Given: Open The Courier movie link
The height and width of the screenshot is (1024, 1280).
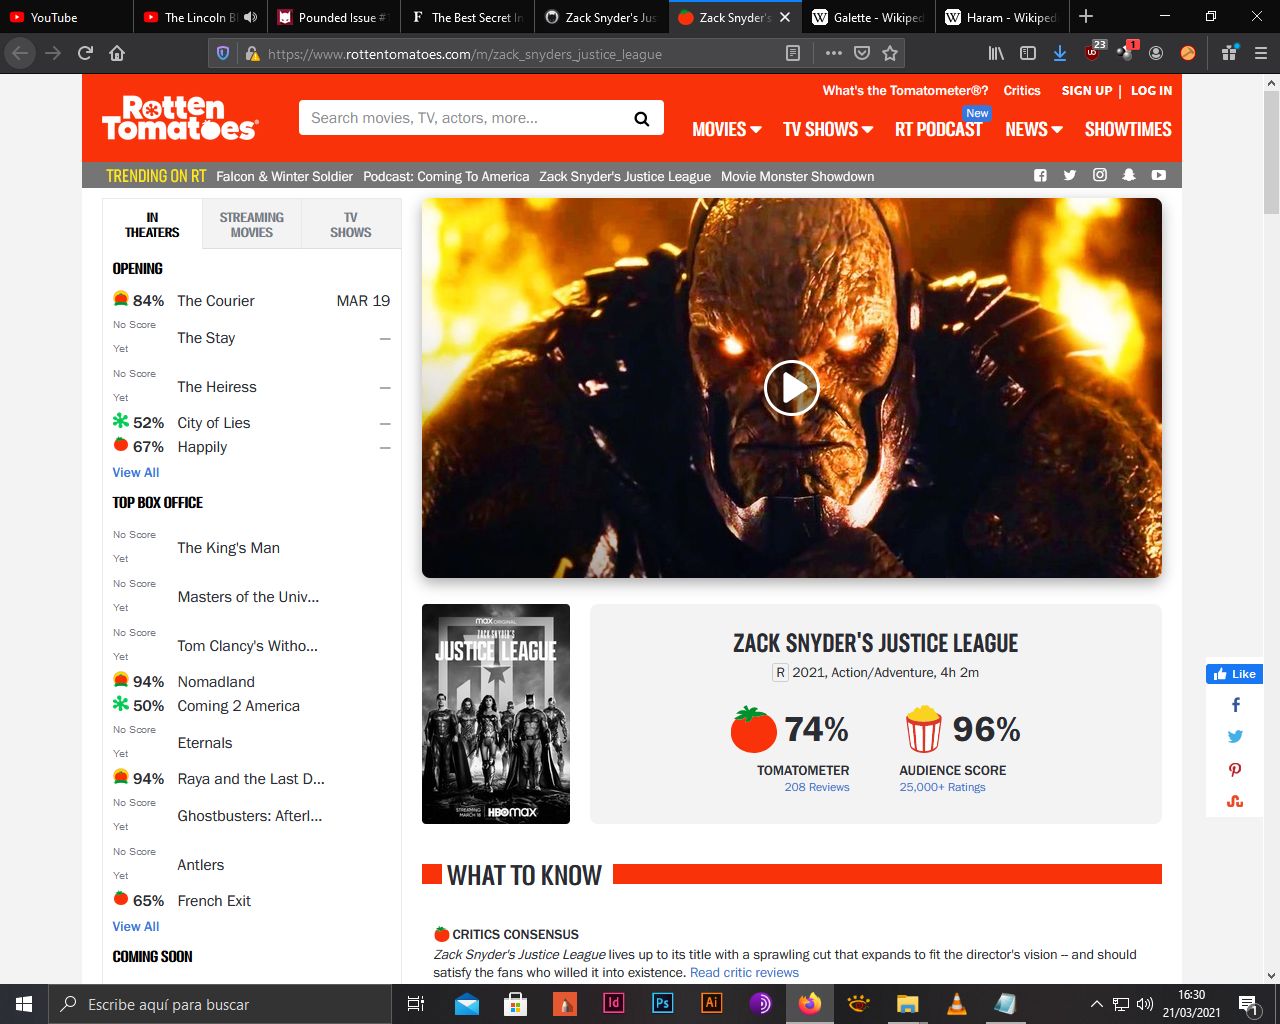Looking at the screenshot, I should click(x=216, y=301).
